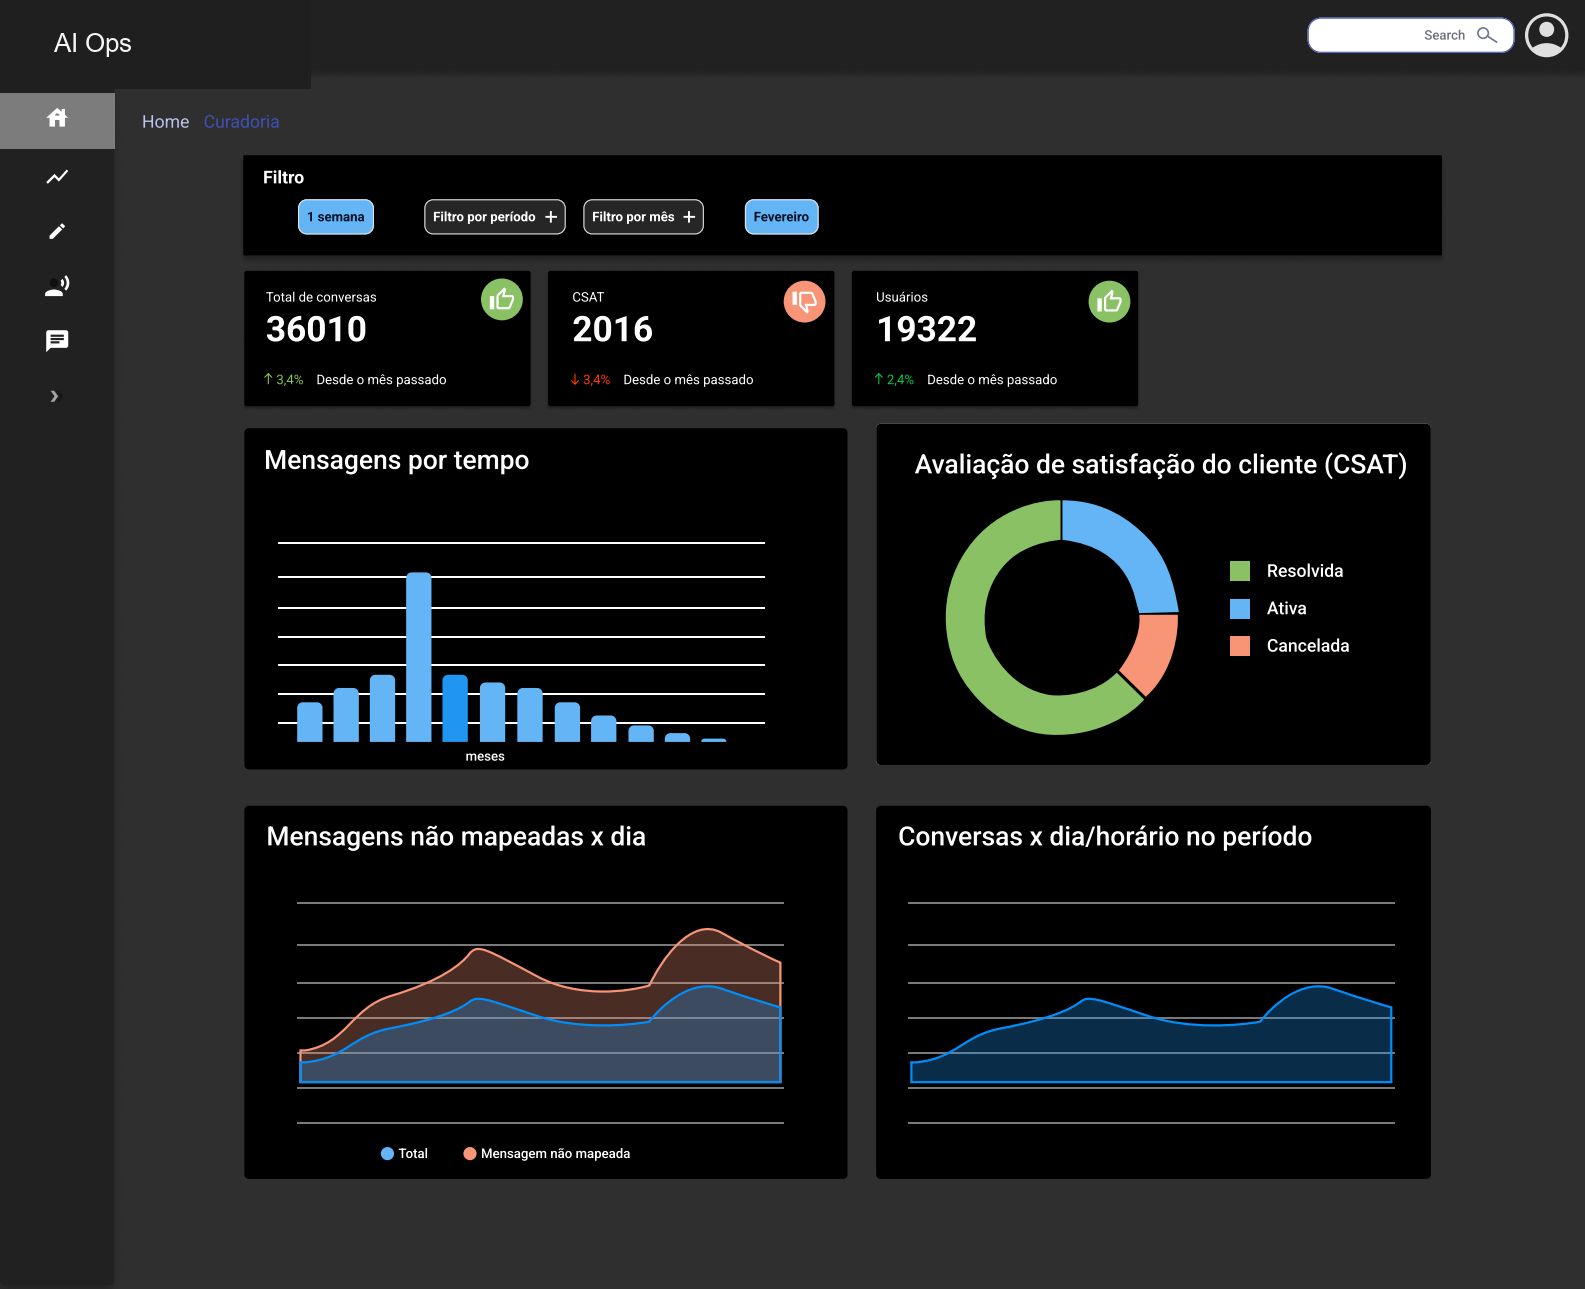Click the tallest bar in Mensagens por tempo
The image size is (1585, 1289).
[x=419, y=657]
